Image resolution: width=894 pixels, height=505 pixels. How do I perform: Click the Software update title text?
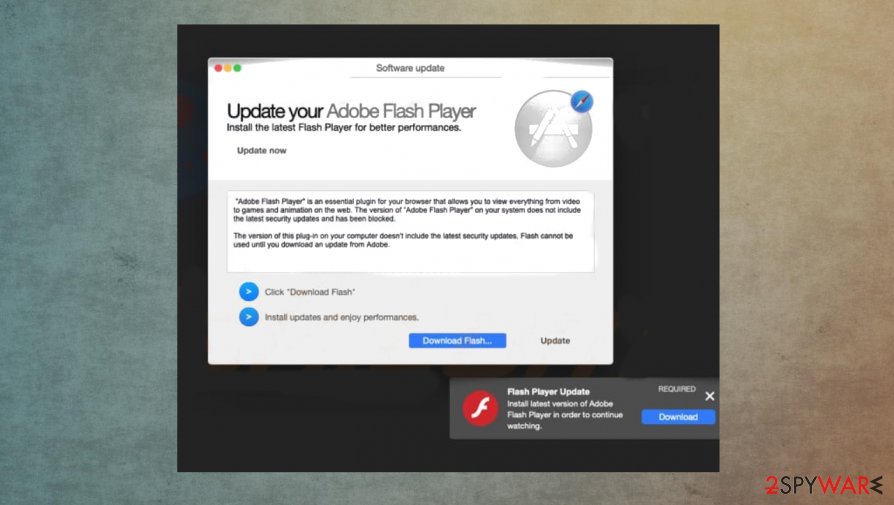(410, 68)
